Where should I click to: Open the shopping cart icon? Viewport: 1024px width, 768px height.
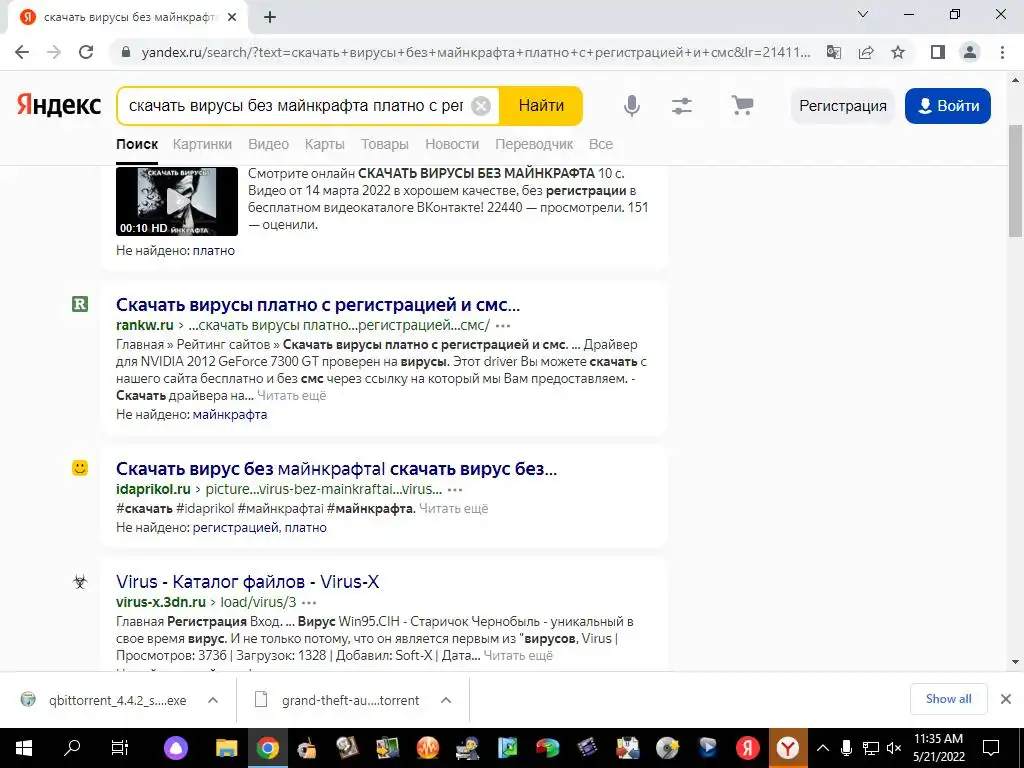point(742,105)
